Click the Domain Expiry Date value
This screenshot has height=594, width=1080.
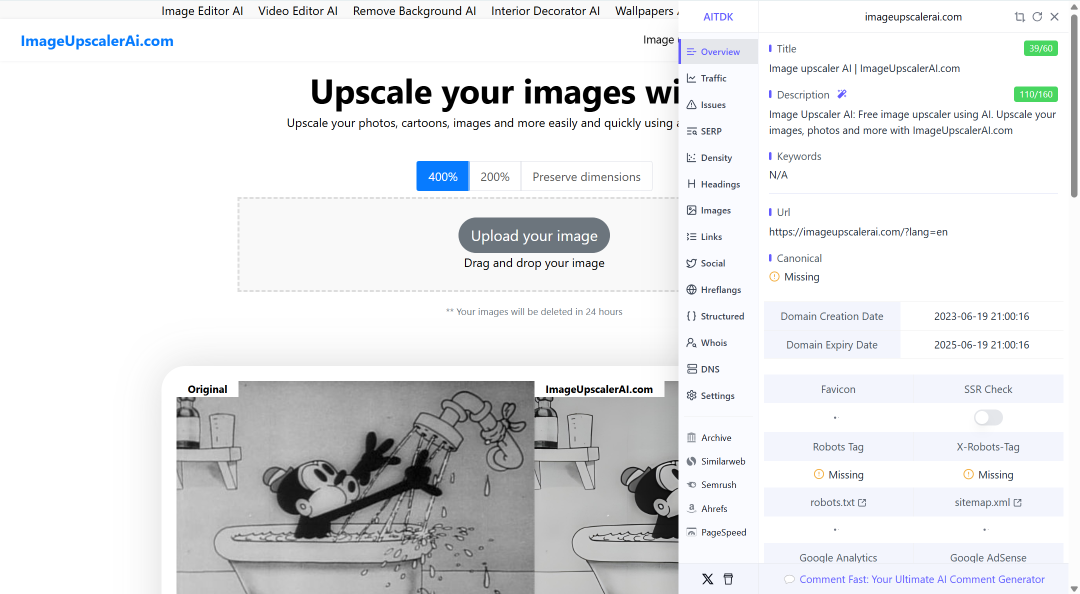coord(982,345)
